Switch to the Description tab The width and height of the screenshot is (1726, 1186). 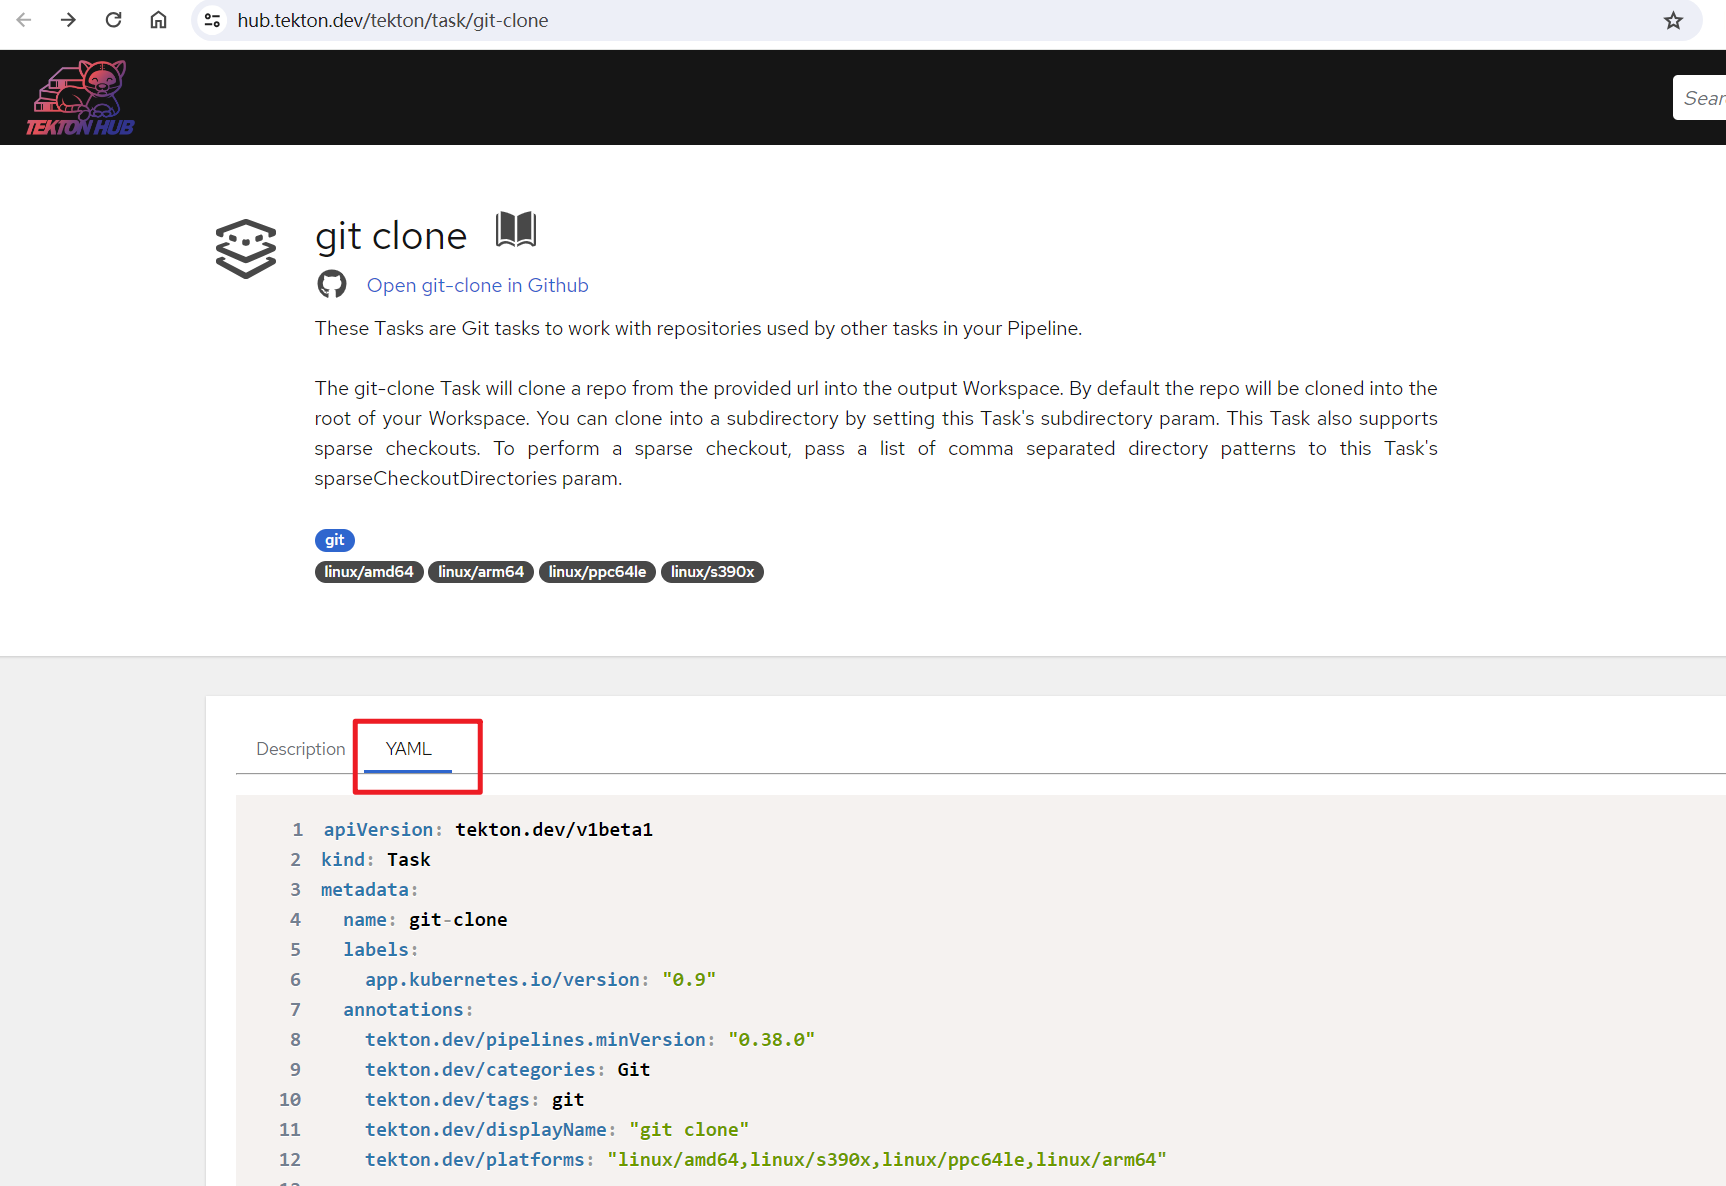(x=300, y=749)
